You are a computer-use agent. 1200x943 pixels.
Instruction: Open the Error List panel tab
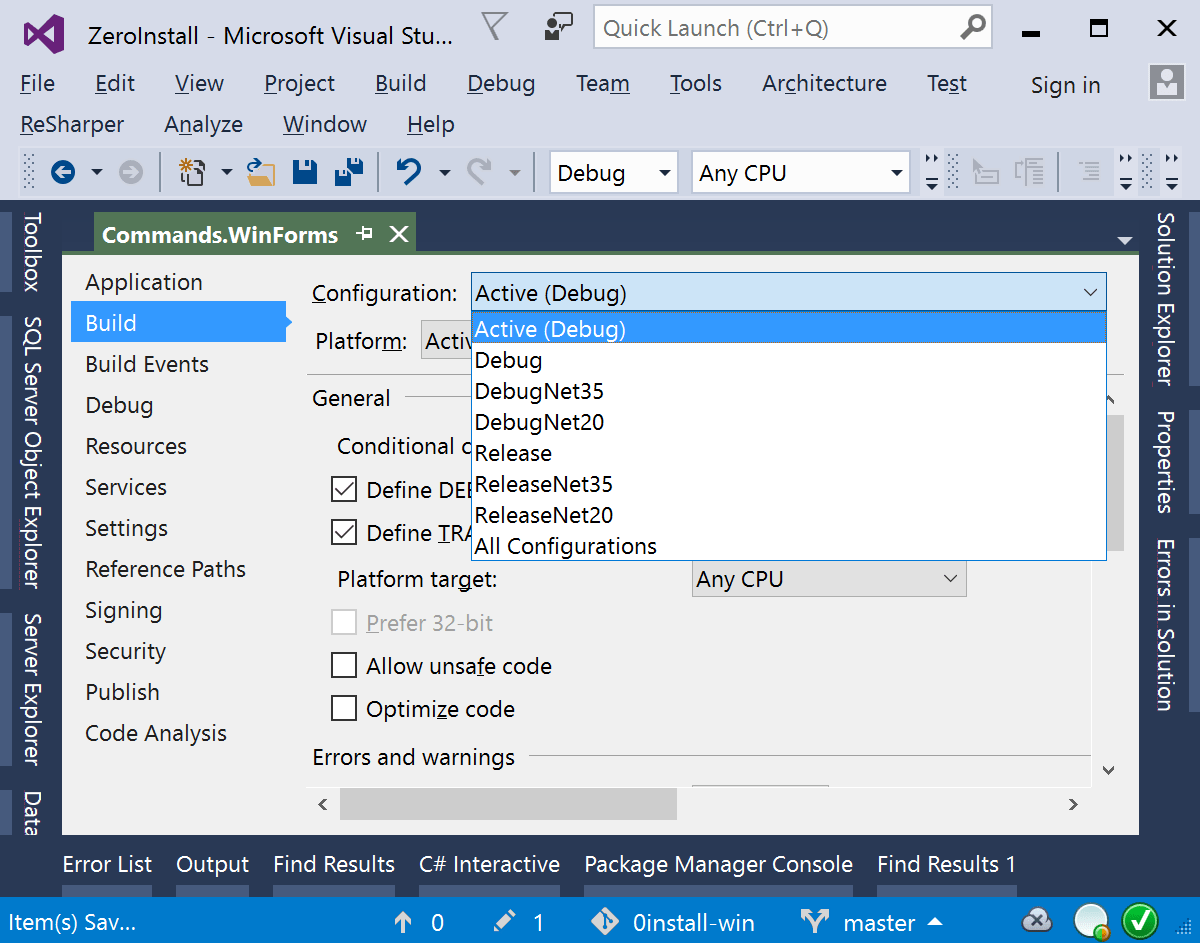pos(108,864)
